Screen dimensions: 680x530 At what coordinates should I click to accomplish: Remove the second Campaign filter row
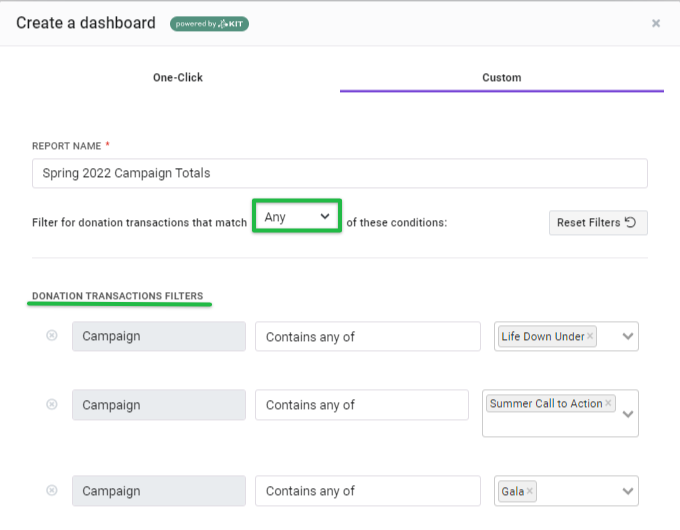click(52, 404)
